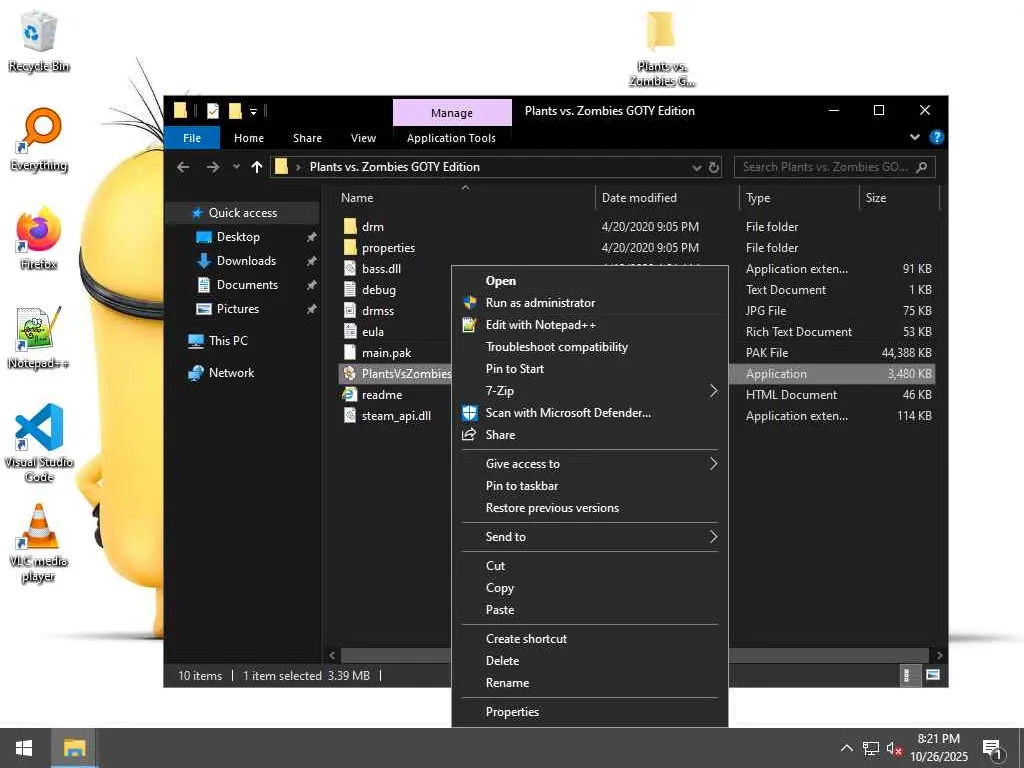Select the readme HTML file
The height and width of the screenshot is (768, 1024).
[382, 394]
